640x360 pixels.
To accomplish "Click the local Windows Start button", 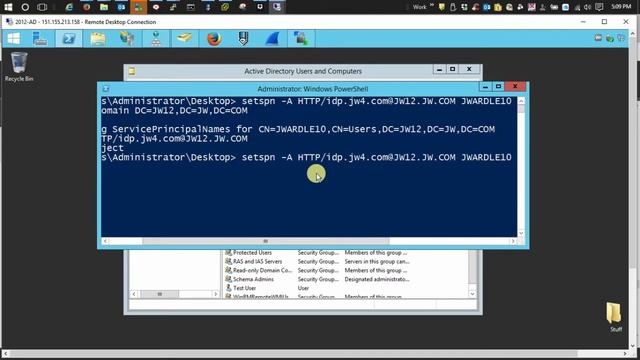I will pyautogui.click(x=8, y=7).
